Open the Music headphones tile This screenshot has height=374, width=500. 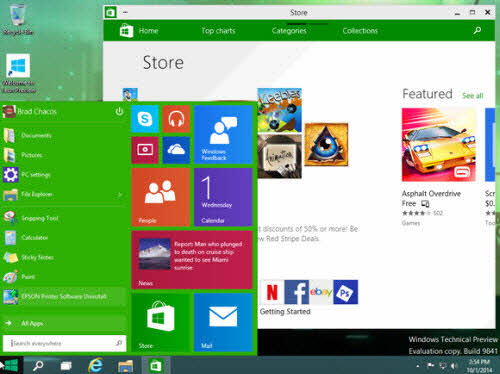pyautogui.click(x=176, y=119)
